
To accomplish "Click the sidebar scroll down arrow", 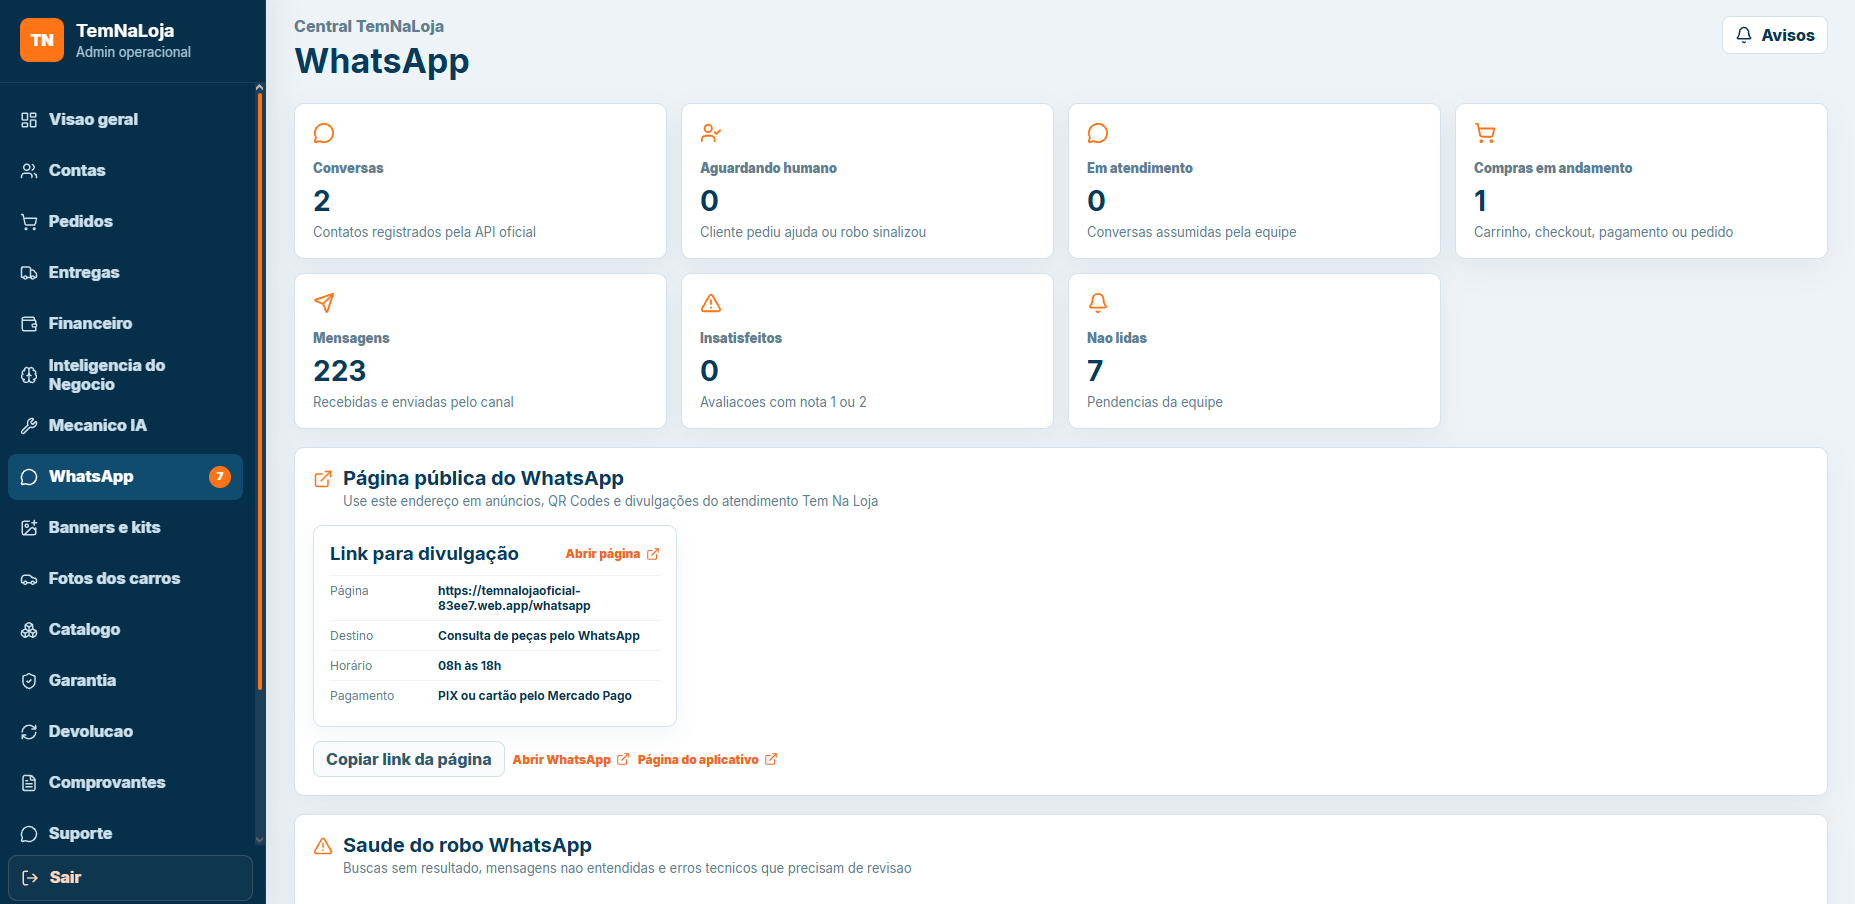I will pyautogui.click(x=260, y=840).
